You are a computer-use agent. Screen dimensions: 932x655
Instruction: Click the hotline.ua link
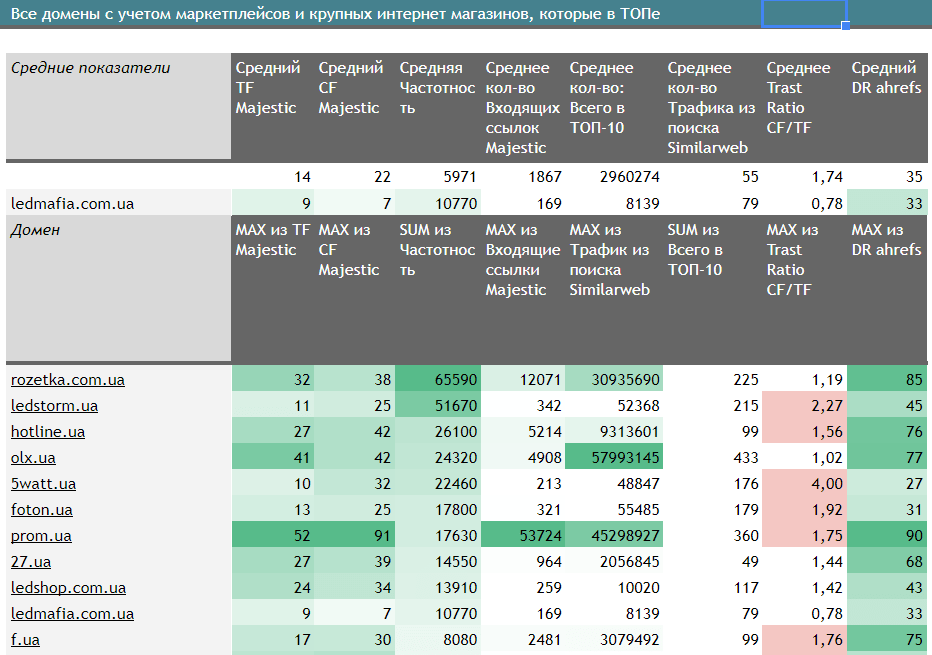click(x=48, y=432)
